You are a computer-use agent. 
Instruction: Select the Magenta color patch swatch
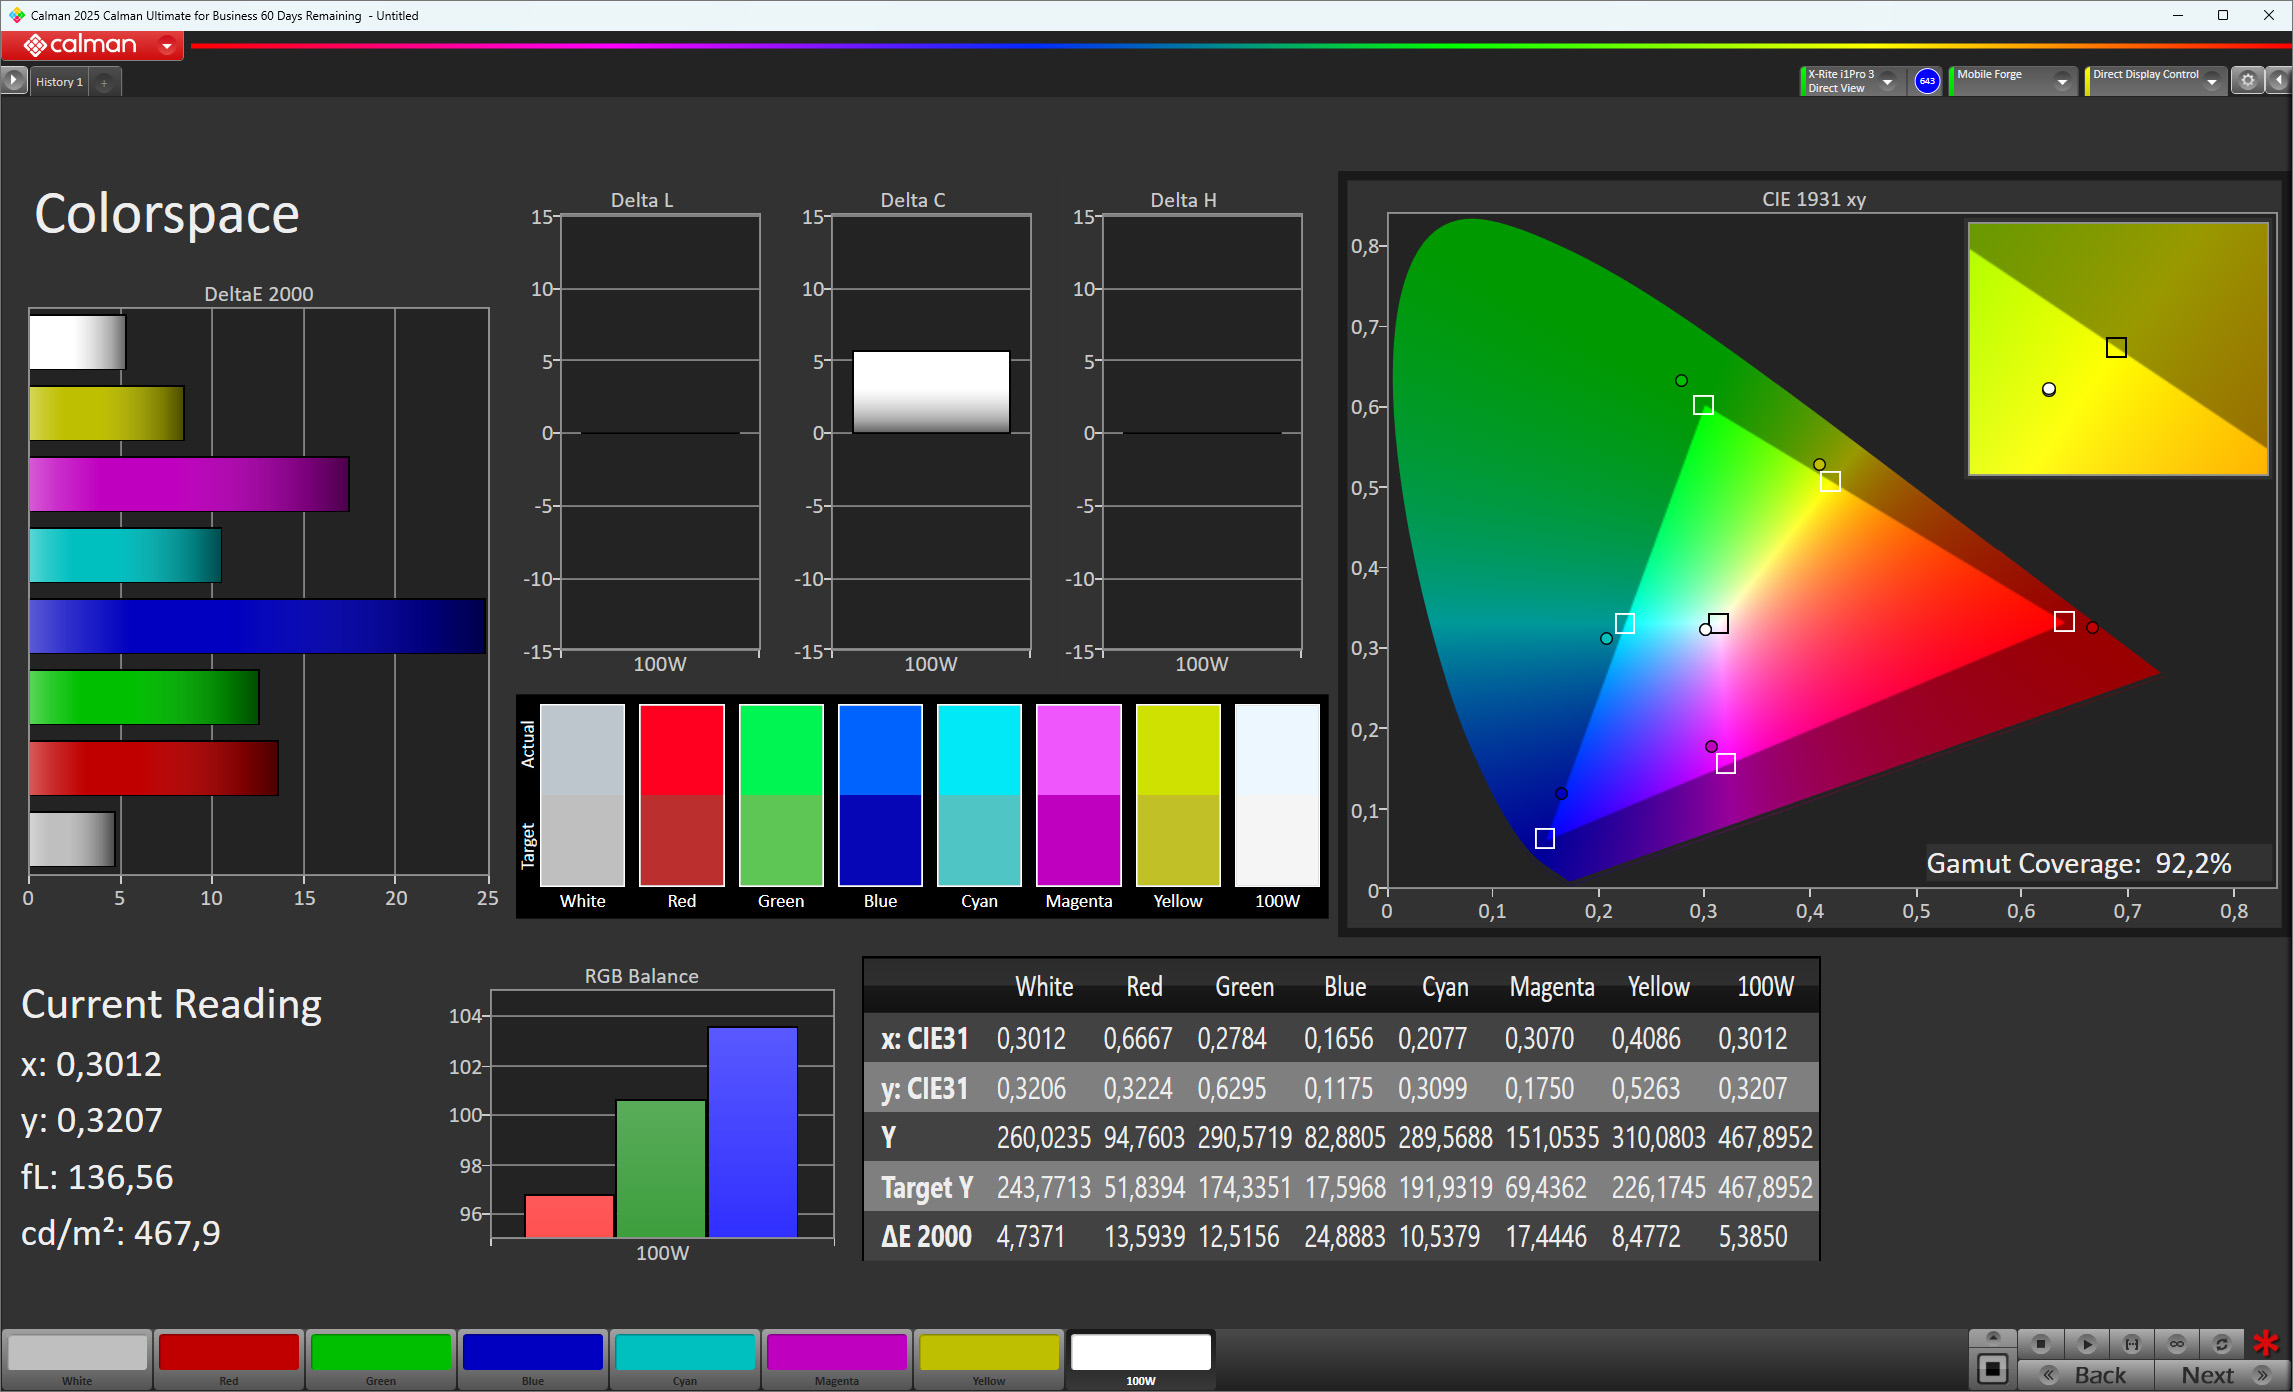click(x=836, y=1354)
